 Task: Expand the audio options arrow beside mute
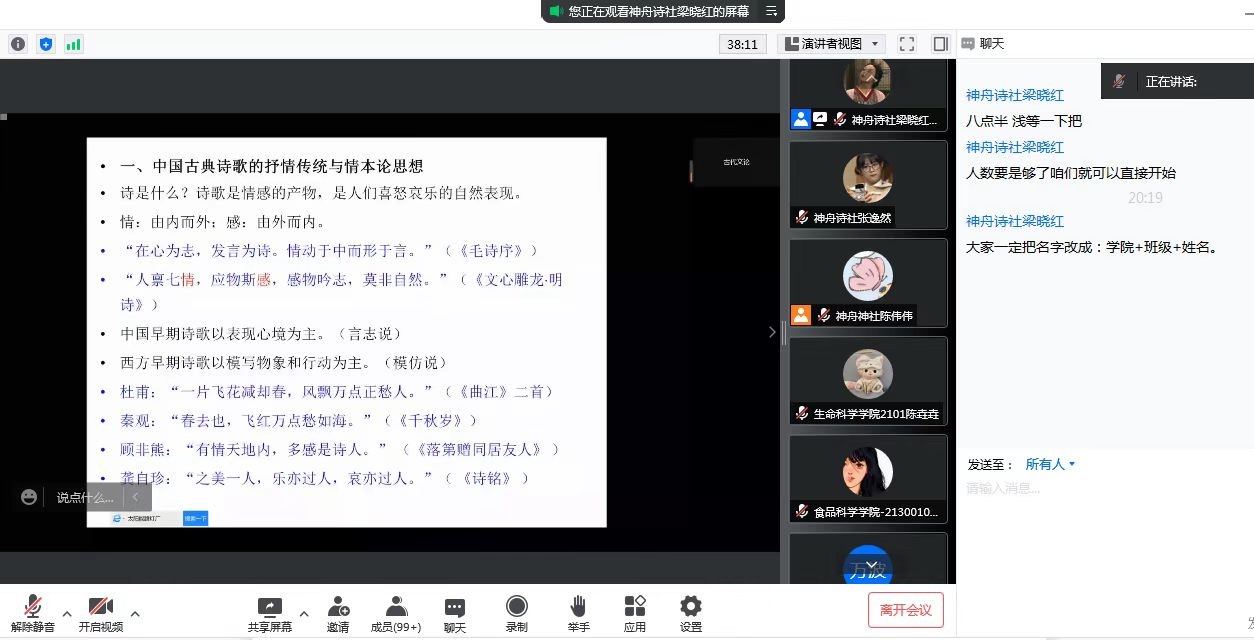[67, 613]
